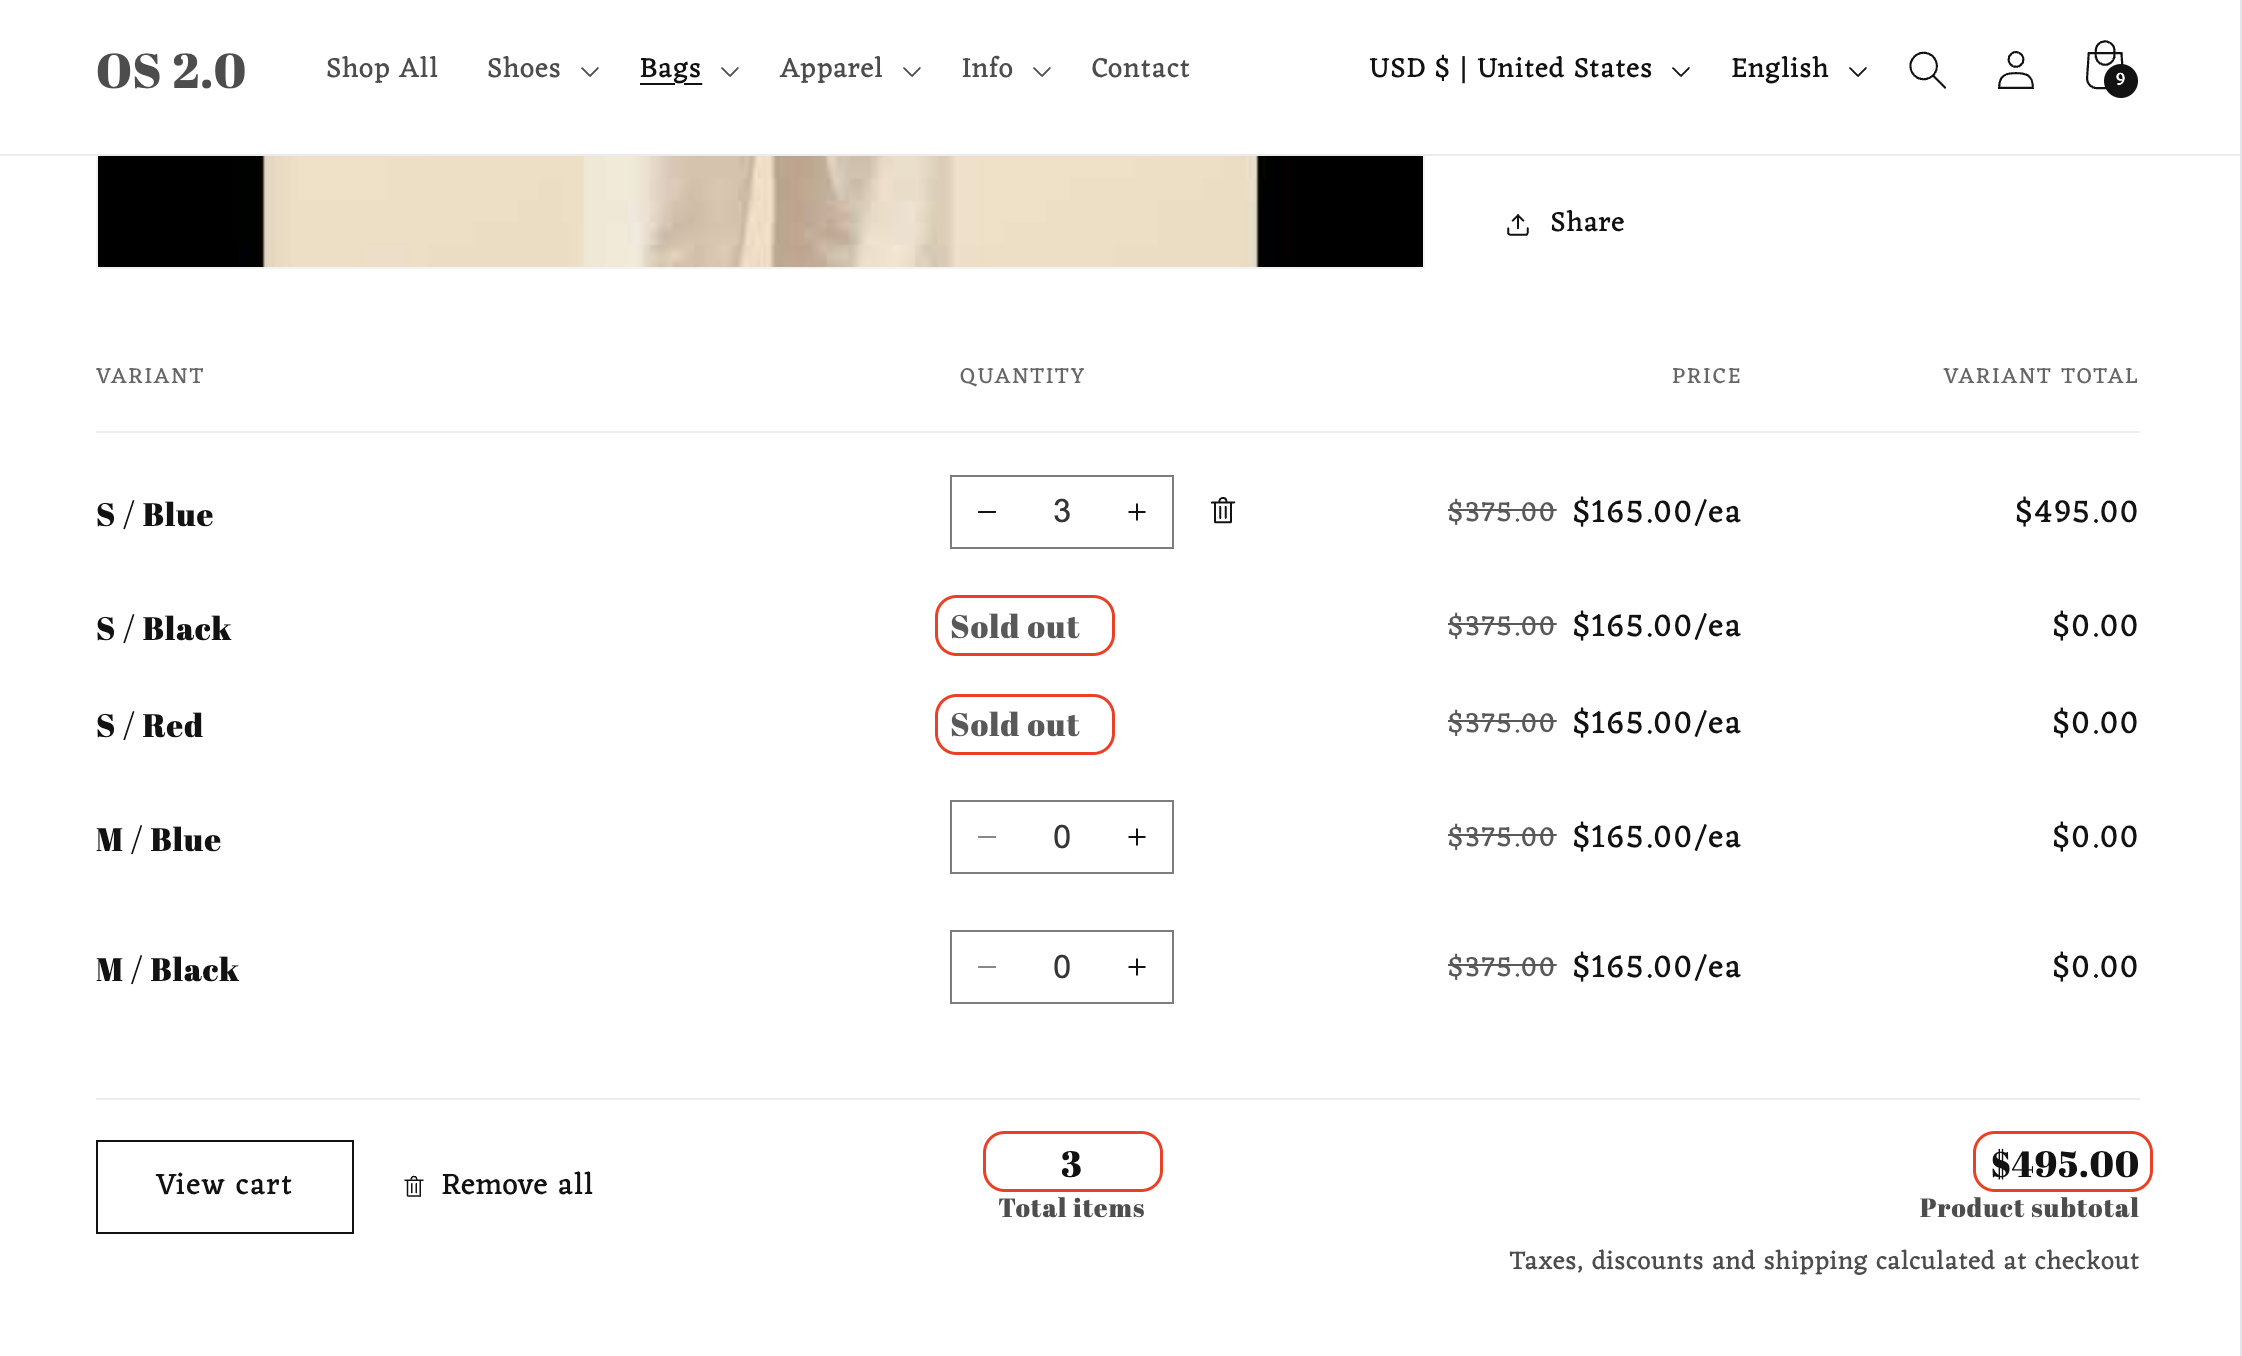Open the Contact page link
Viewport: 2242px width, 1356px height.
click(1139, 68)
